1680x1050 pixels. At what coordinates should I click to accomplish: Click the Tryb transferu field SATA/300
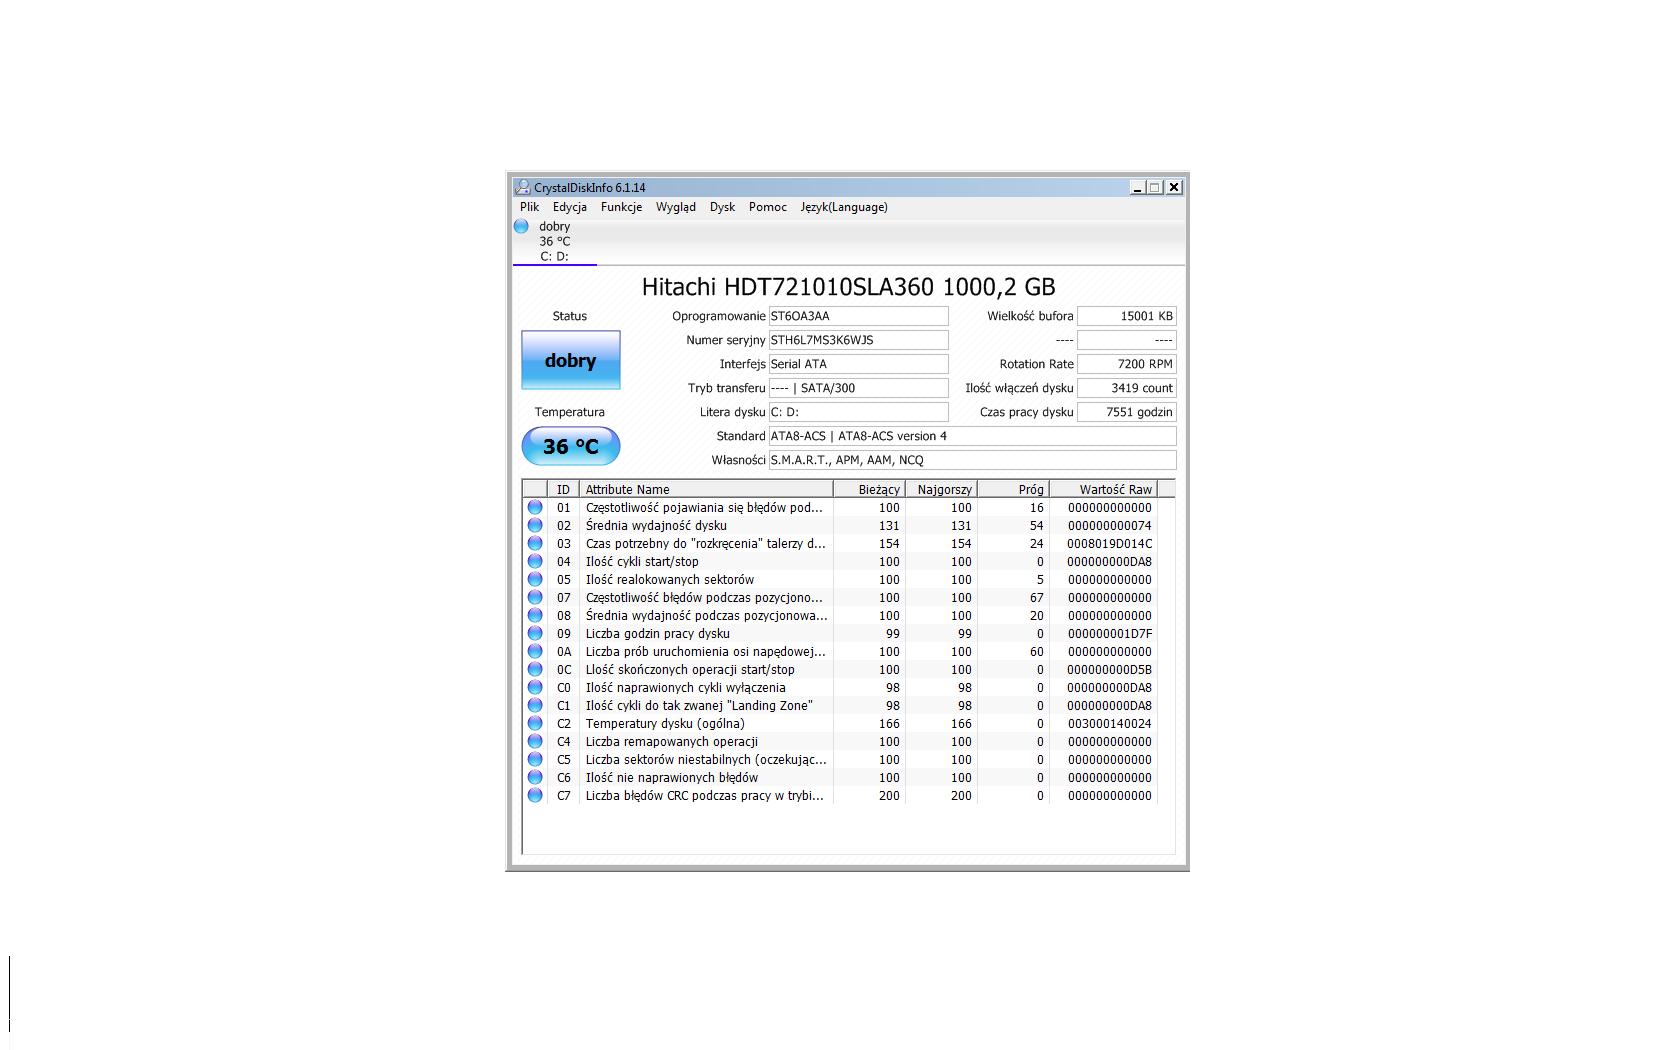[x=858, y=388]
